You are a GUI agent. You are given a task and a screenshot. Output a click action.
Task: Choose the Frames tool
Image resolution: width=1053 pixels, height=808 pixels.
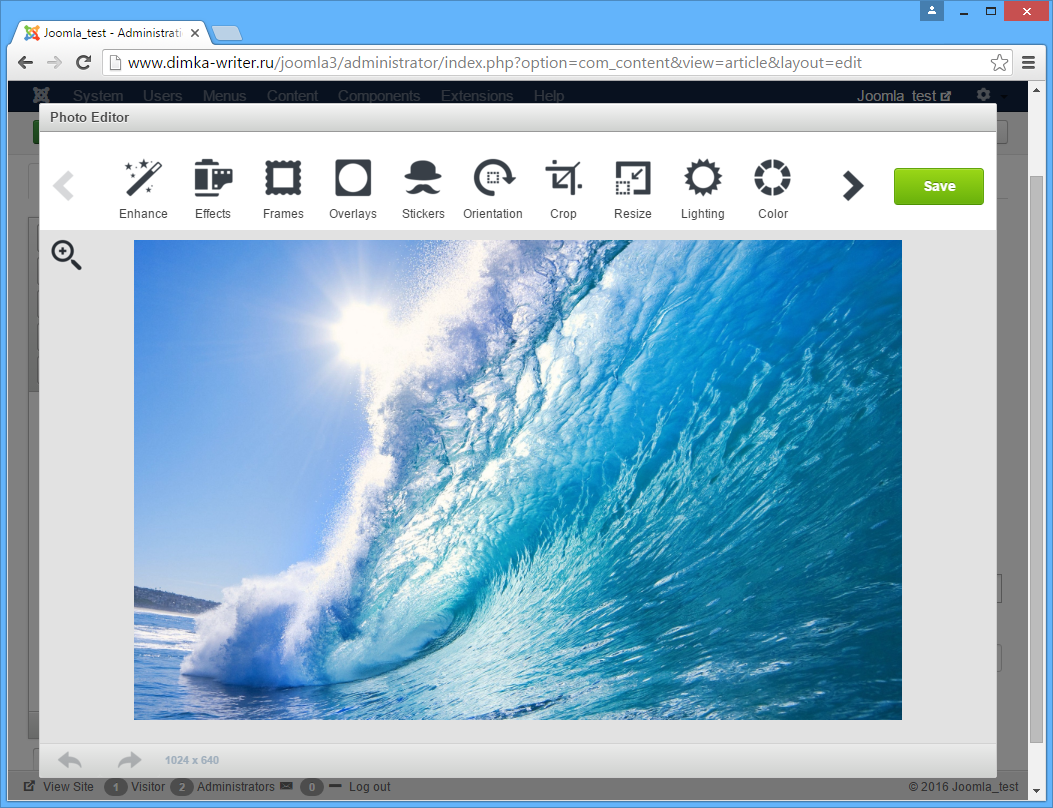coord(283,187)
